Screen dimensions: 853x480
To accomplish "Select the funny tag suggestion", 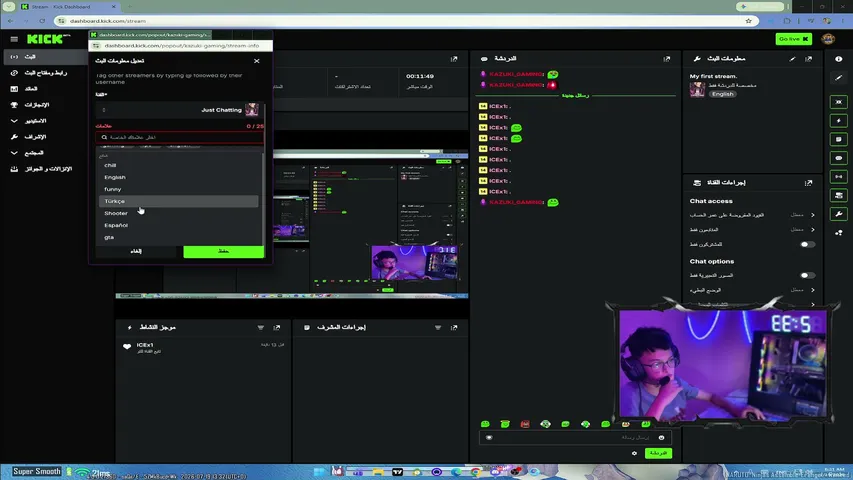I will (178, 189).
